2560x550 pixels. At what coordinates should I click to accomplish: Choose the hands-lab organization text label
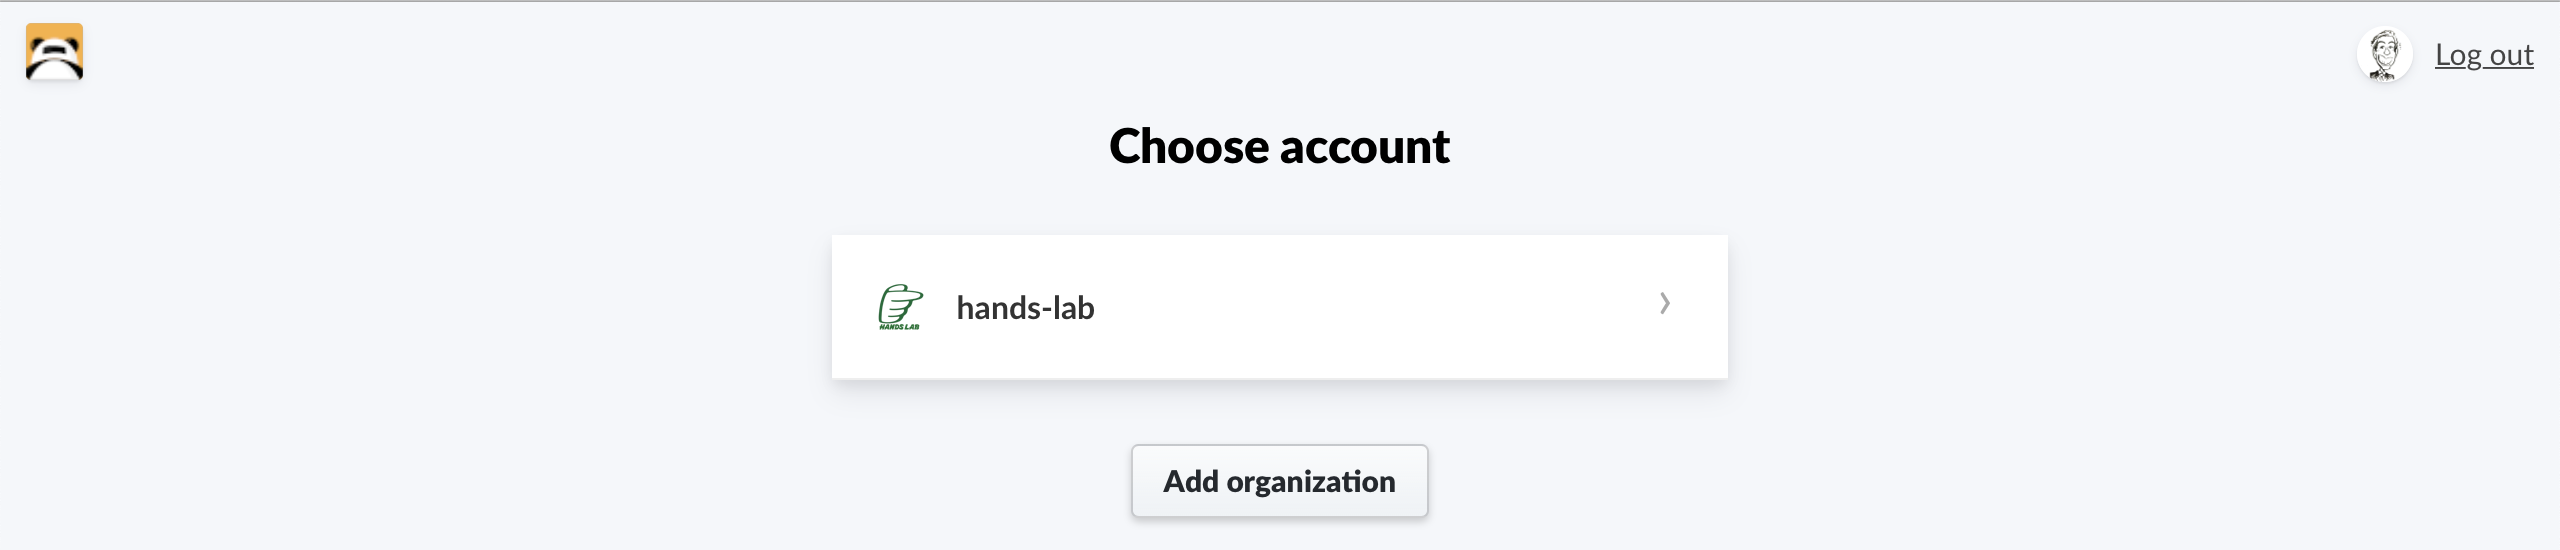[x=1025, y=307]
